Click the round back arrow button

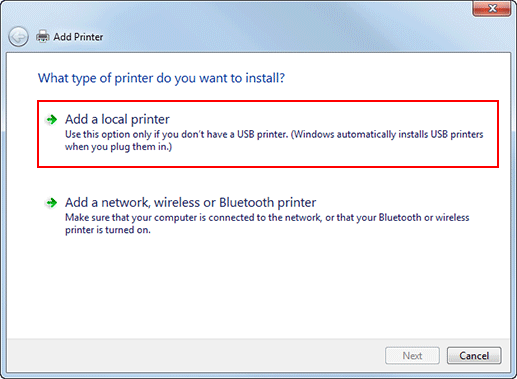point(18,37)
